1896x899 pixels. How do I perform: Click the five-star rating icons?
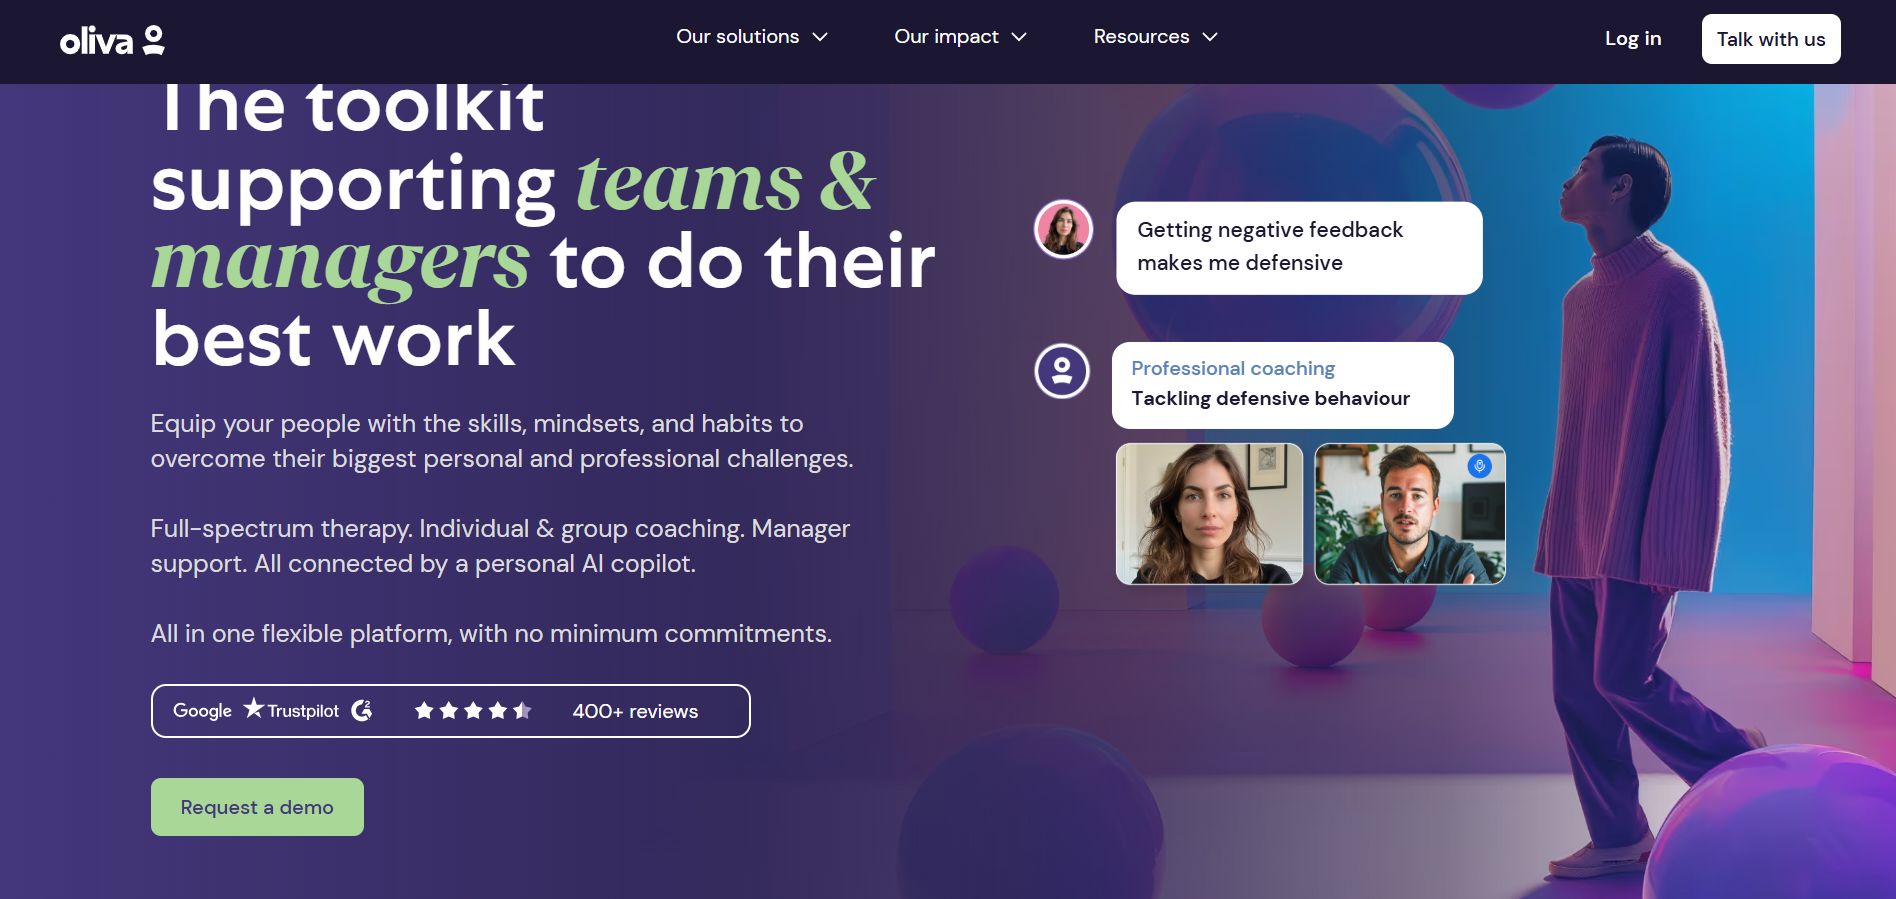(473, 711)
